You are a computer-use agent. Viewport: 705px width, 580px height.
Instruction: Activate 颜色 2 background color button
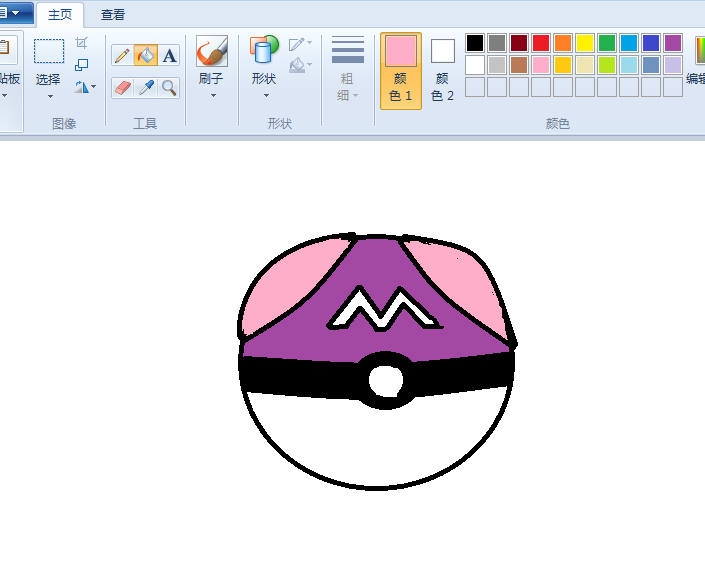tap(442, 71)
